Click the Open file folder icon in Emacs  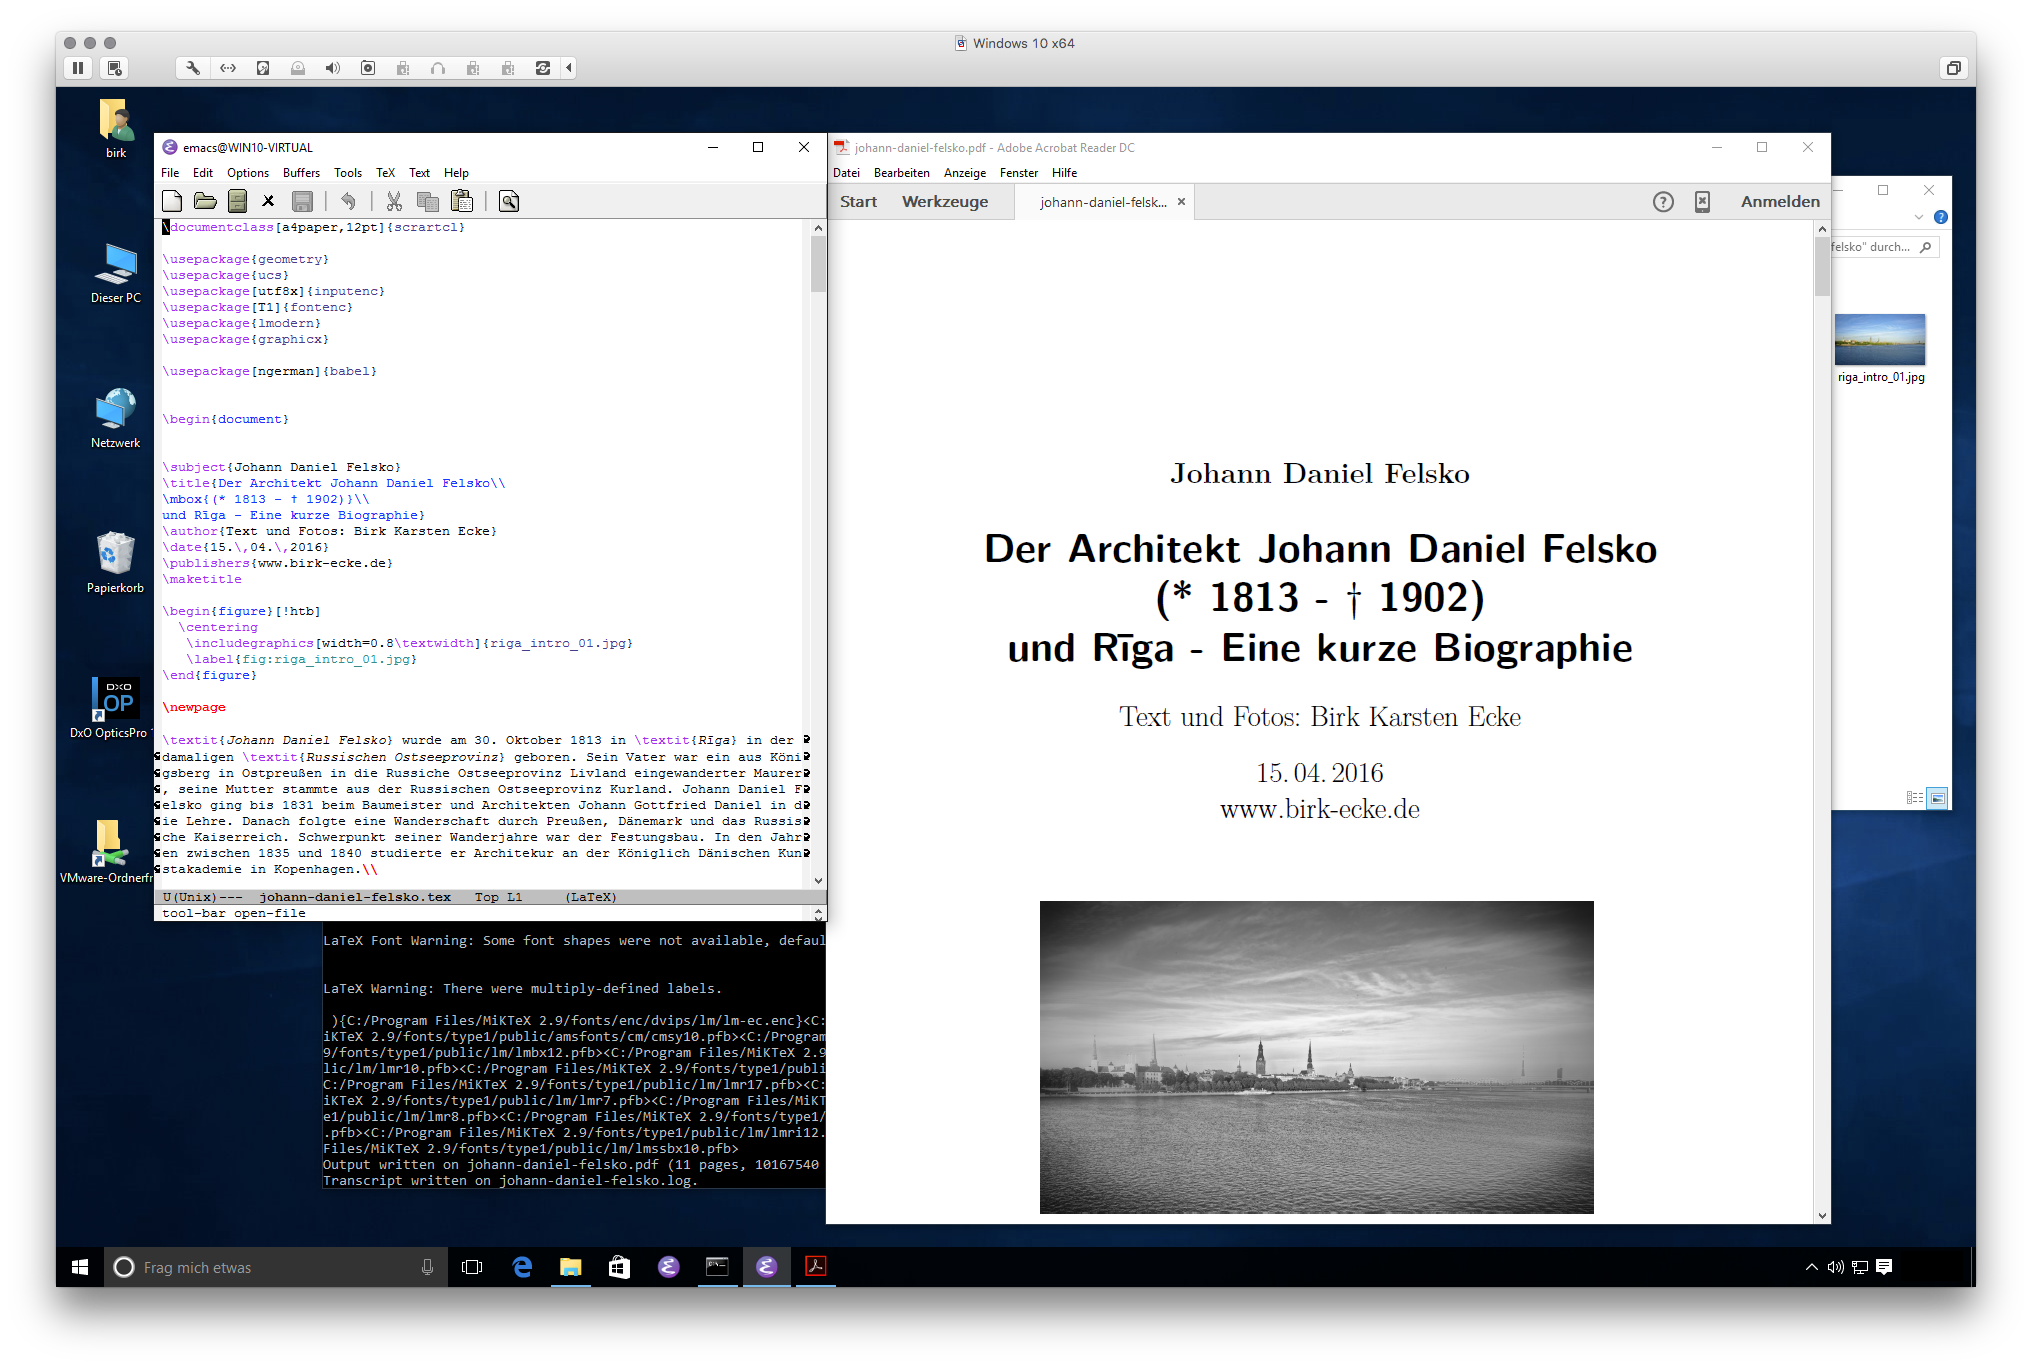205,201
